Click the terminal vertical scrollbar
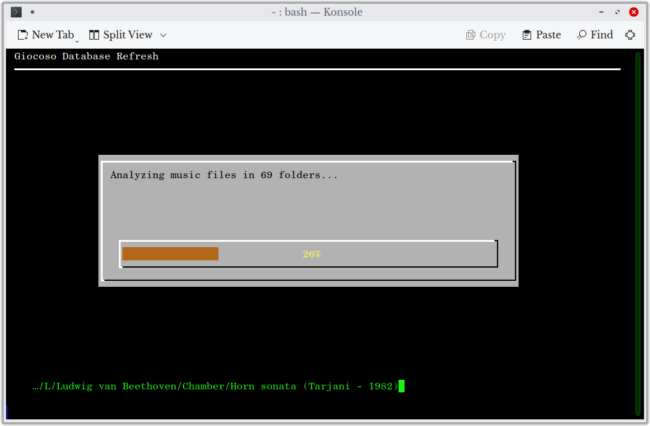This screenshot has height=426, width=650. [x=638, y=233]
